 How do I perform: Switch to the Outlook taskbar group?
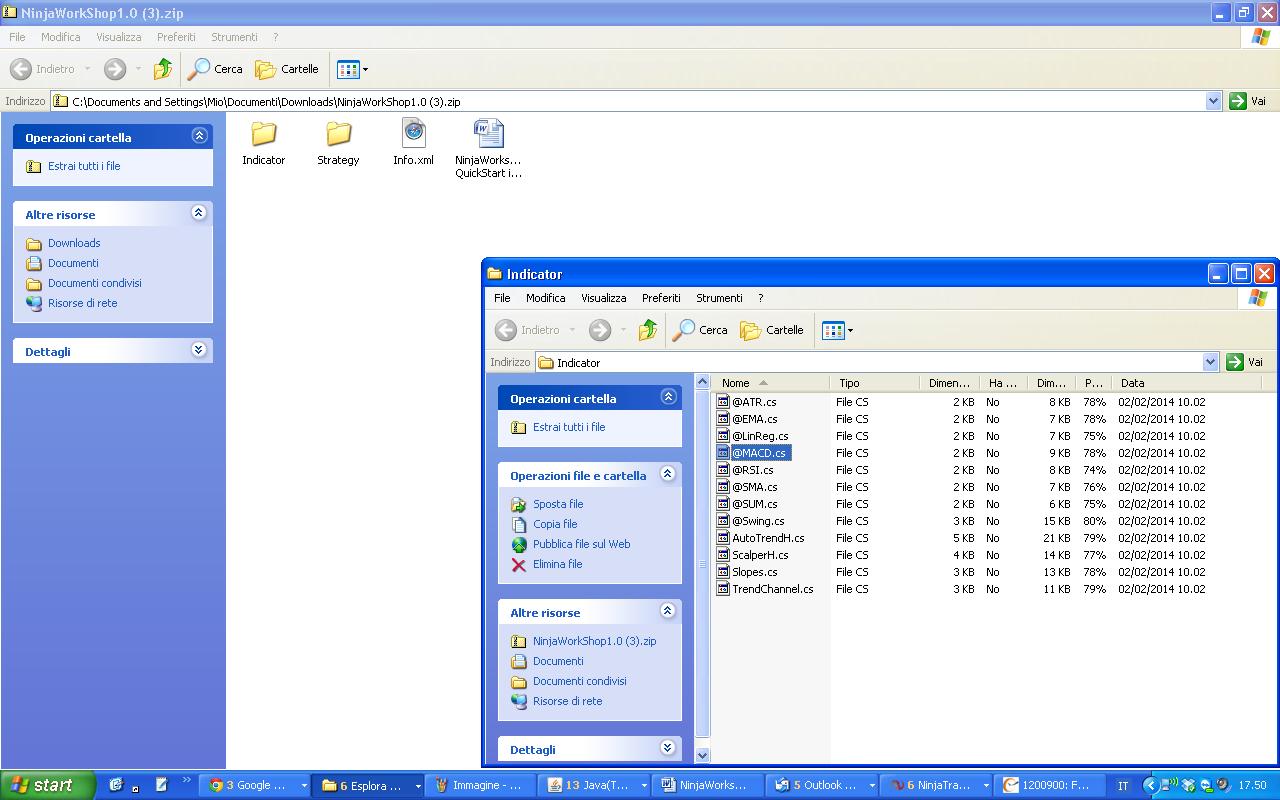point(824,785)
